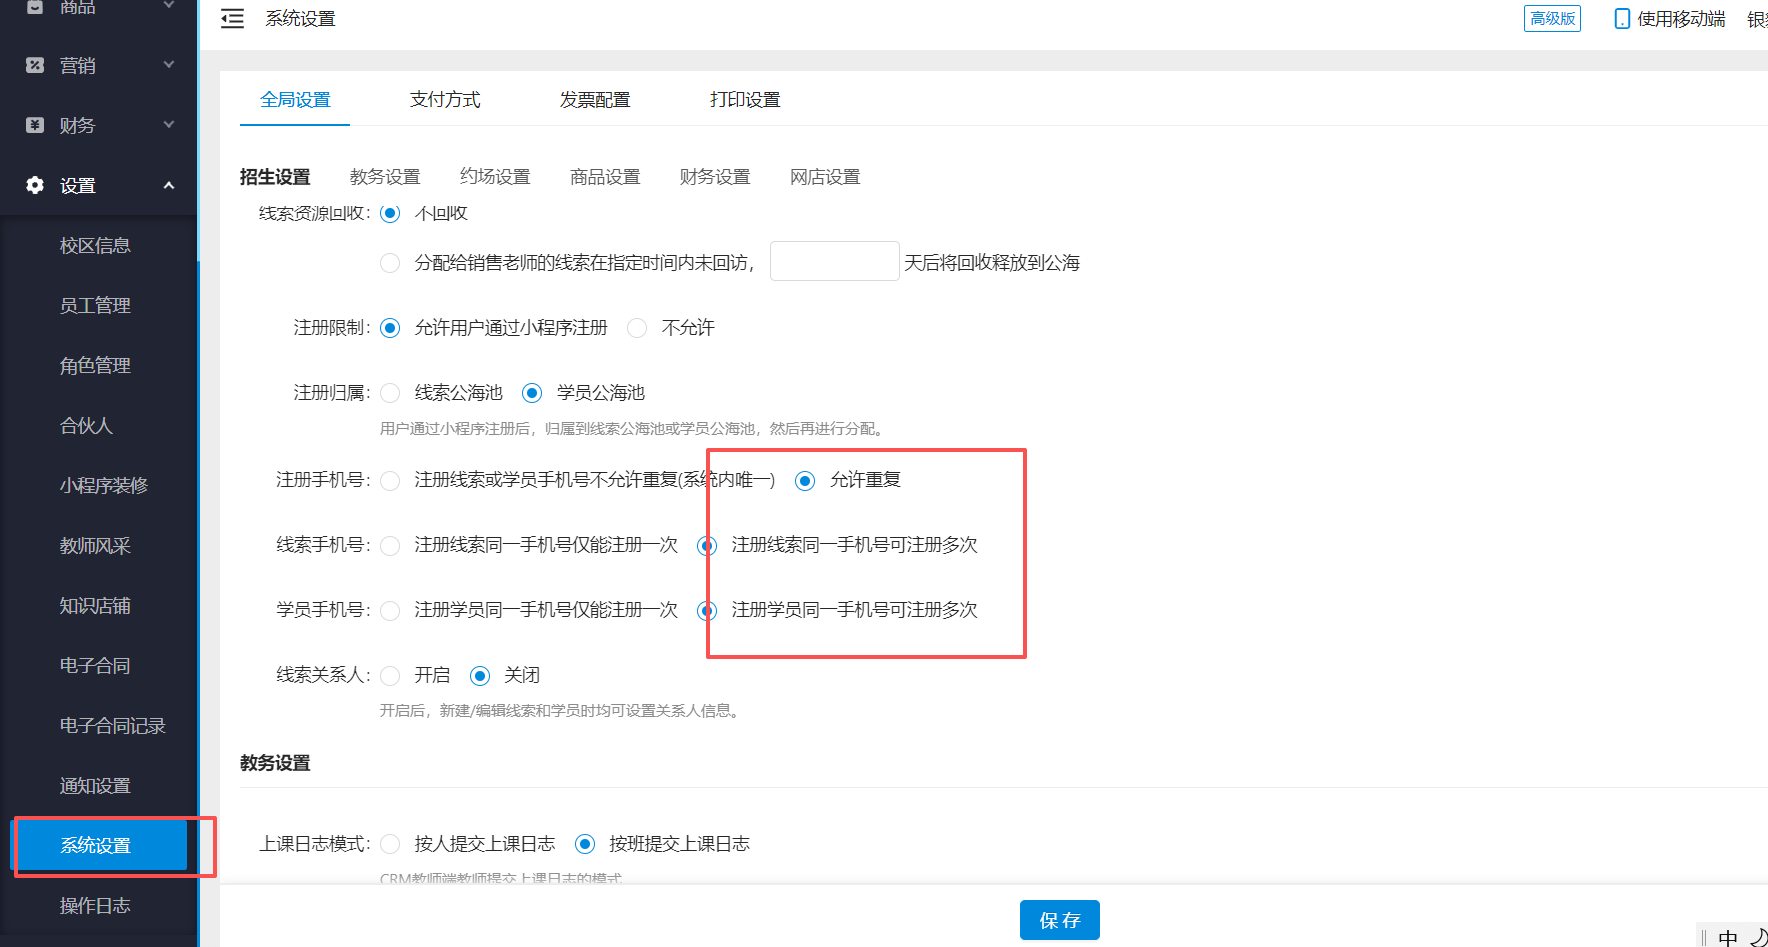The image size is (1768, 947).
Task: Open the 发票配置 tab
Action: (x=595, y=99)
